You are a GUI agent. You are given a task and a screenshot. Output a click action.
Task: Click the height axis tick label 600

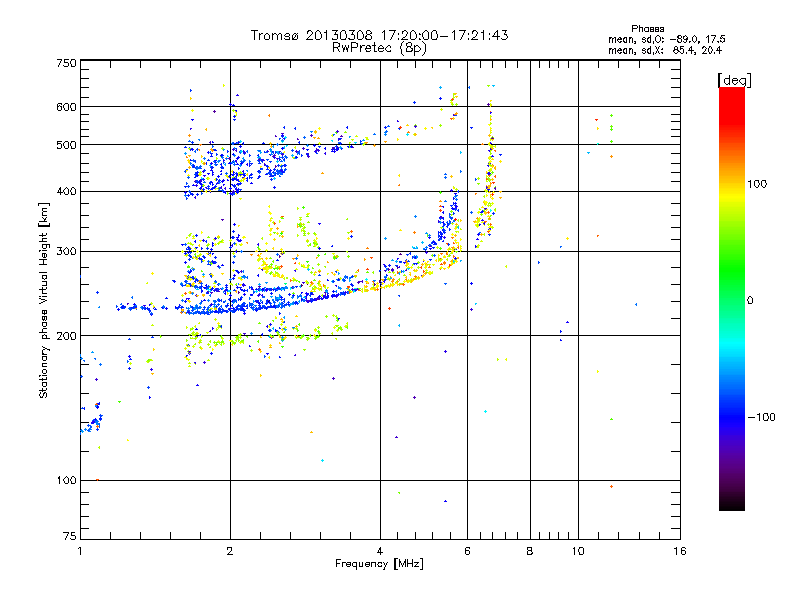tap(66, 107)
